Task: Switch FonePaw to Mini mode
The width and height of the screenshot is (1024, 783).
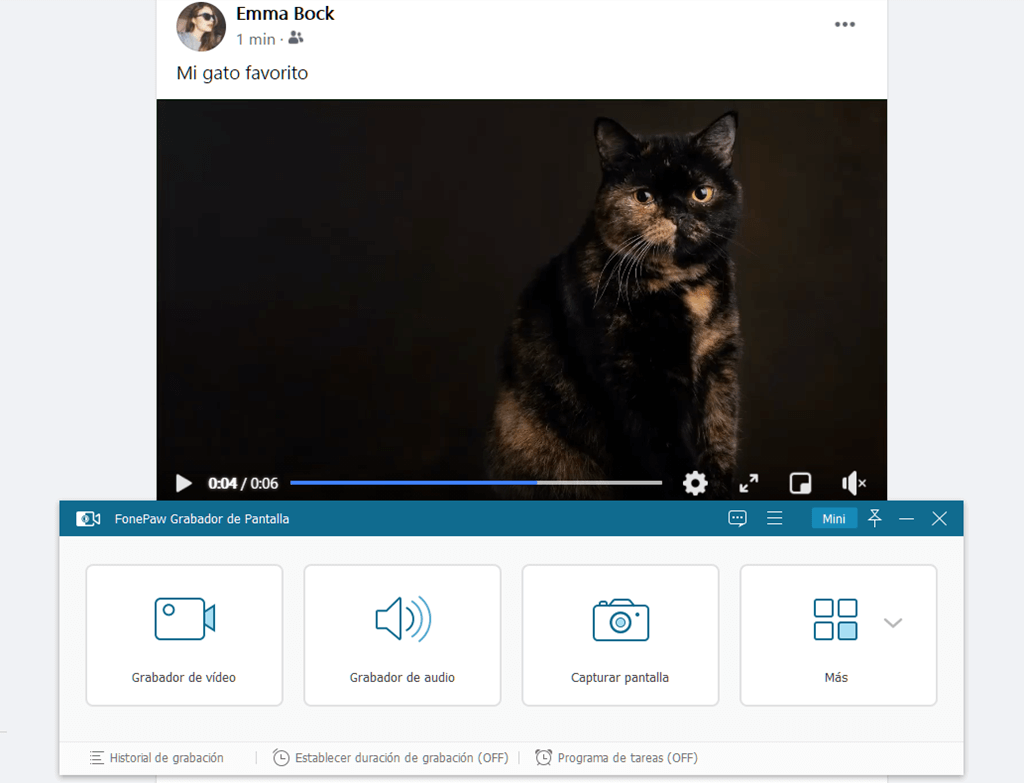Action: pos(834,519)
